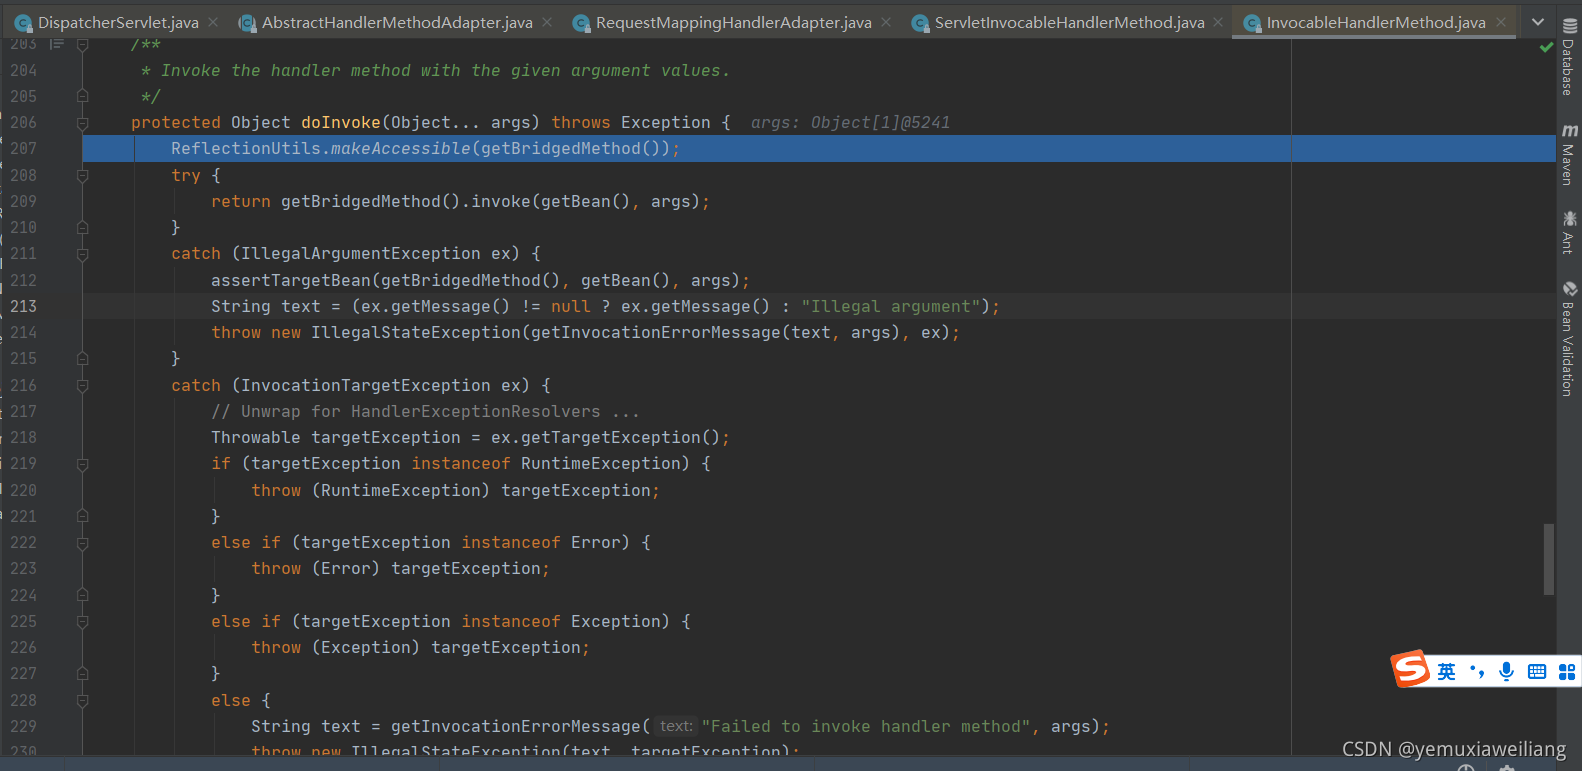The height and width of the screenshot is (771, 1582).
Task: Click the green inspection checkmark indicator
Action: coord(1546,47)
